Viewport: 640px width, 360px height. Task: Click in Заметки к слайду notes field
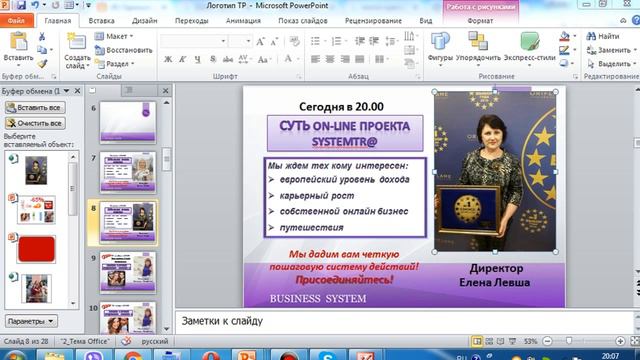404,322
